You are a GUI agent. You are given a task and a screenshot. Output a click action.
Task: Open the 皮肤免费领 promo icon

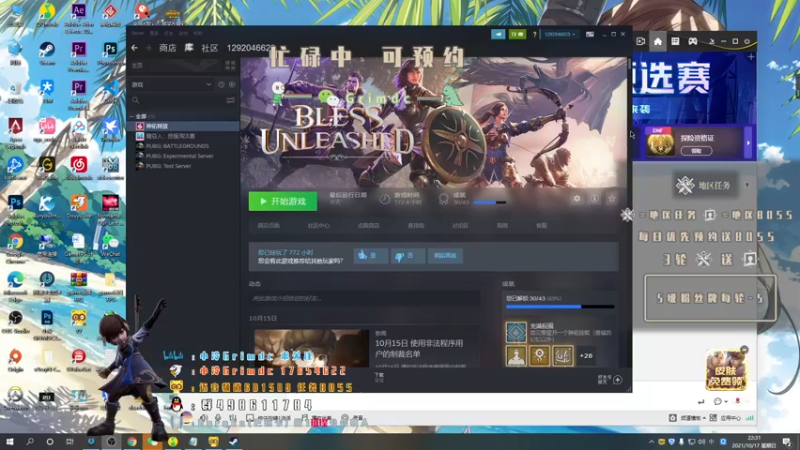(x=726, y=369)
